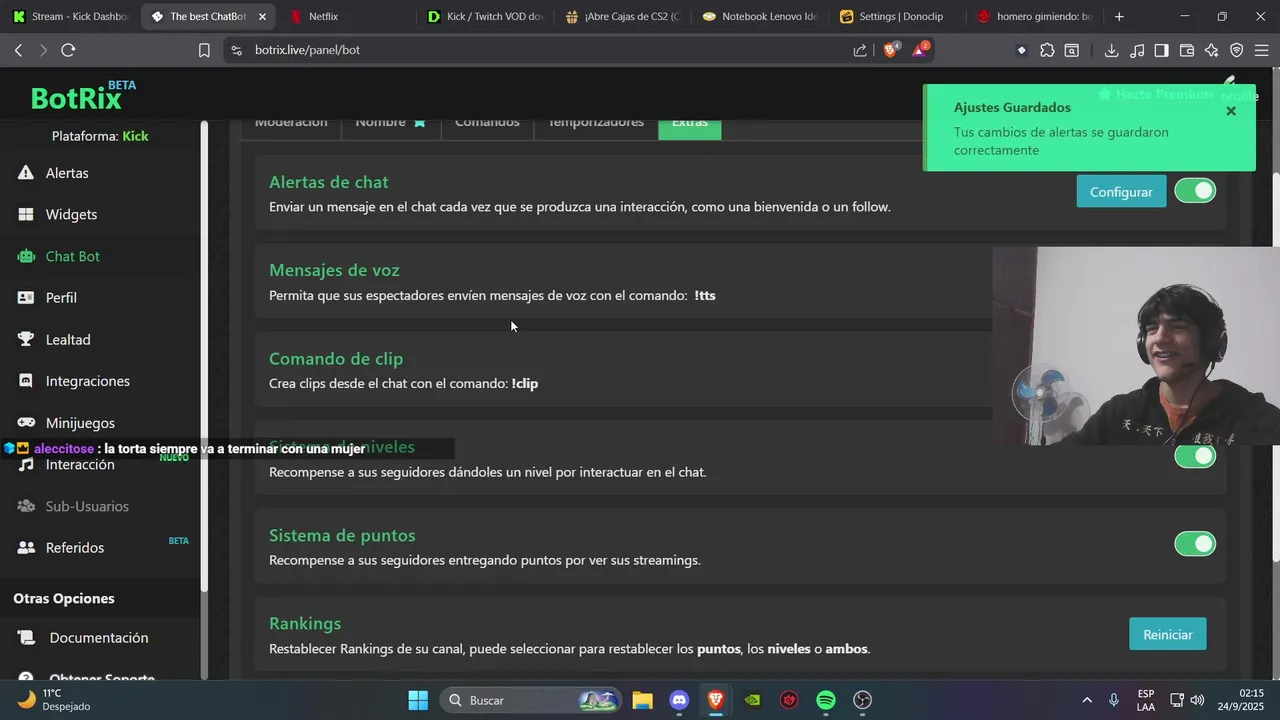Switch to homero gimiendo tab
The height and width of the screenshot is (720, 1280).
pyautogui.click(x=1036, y=16)
